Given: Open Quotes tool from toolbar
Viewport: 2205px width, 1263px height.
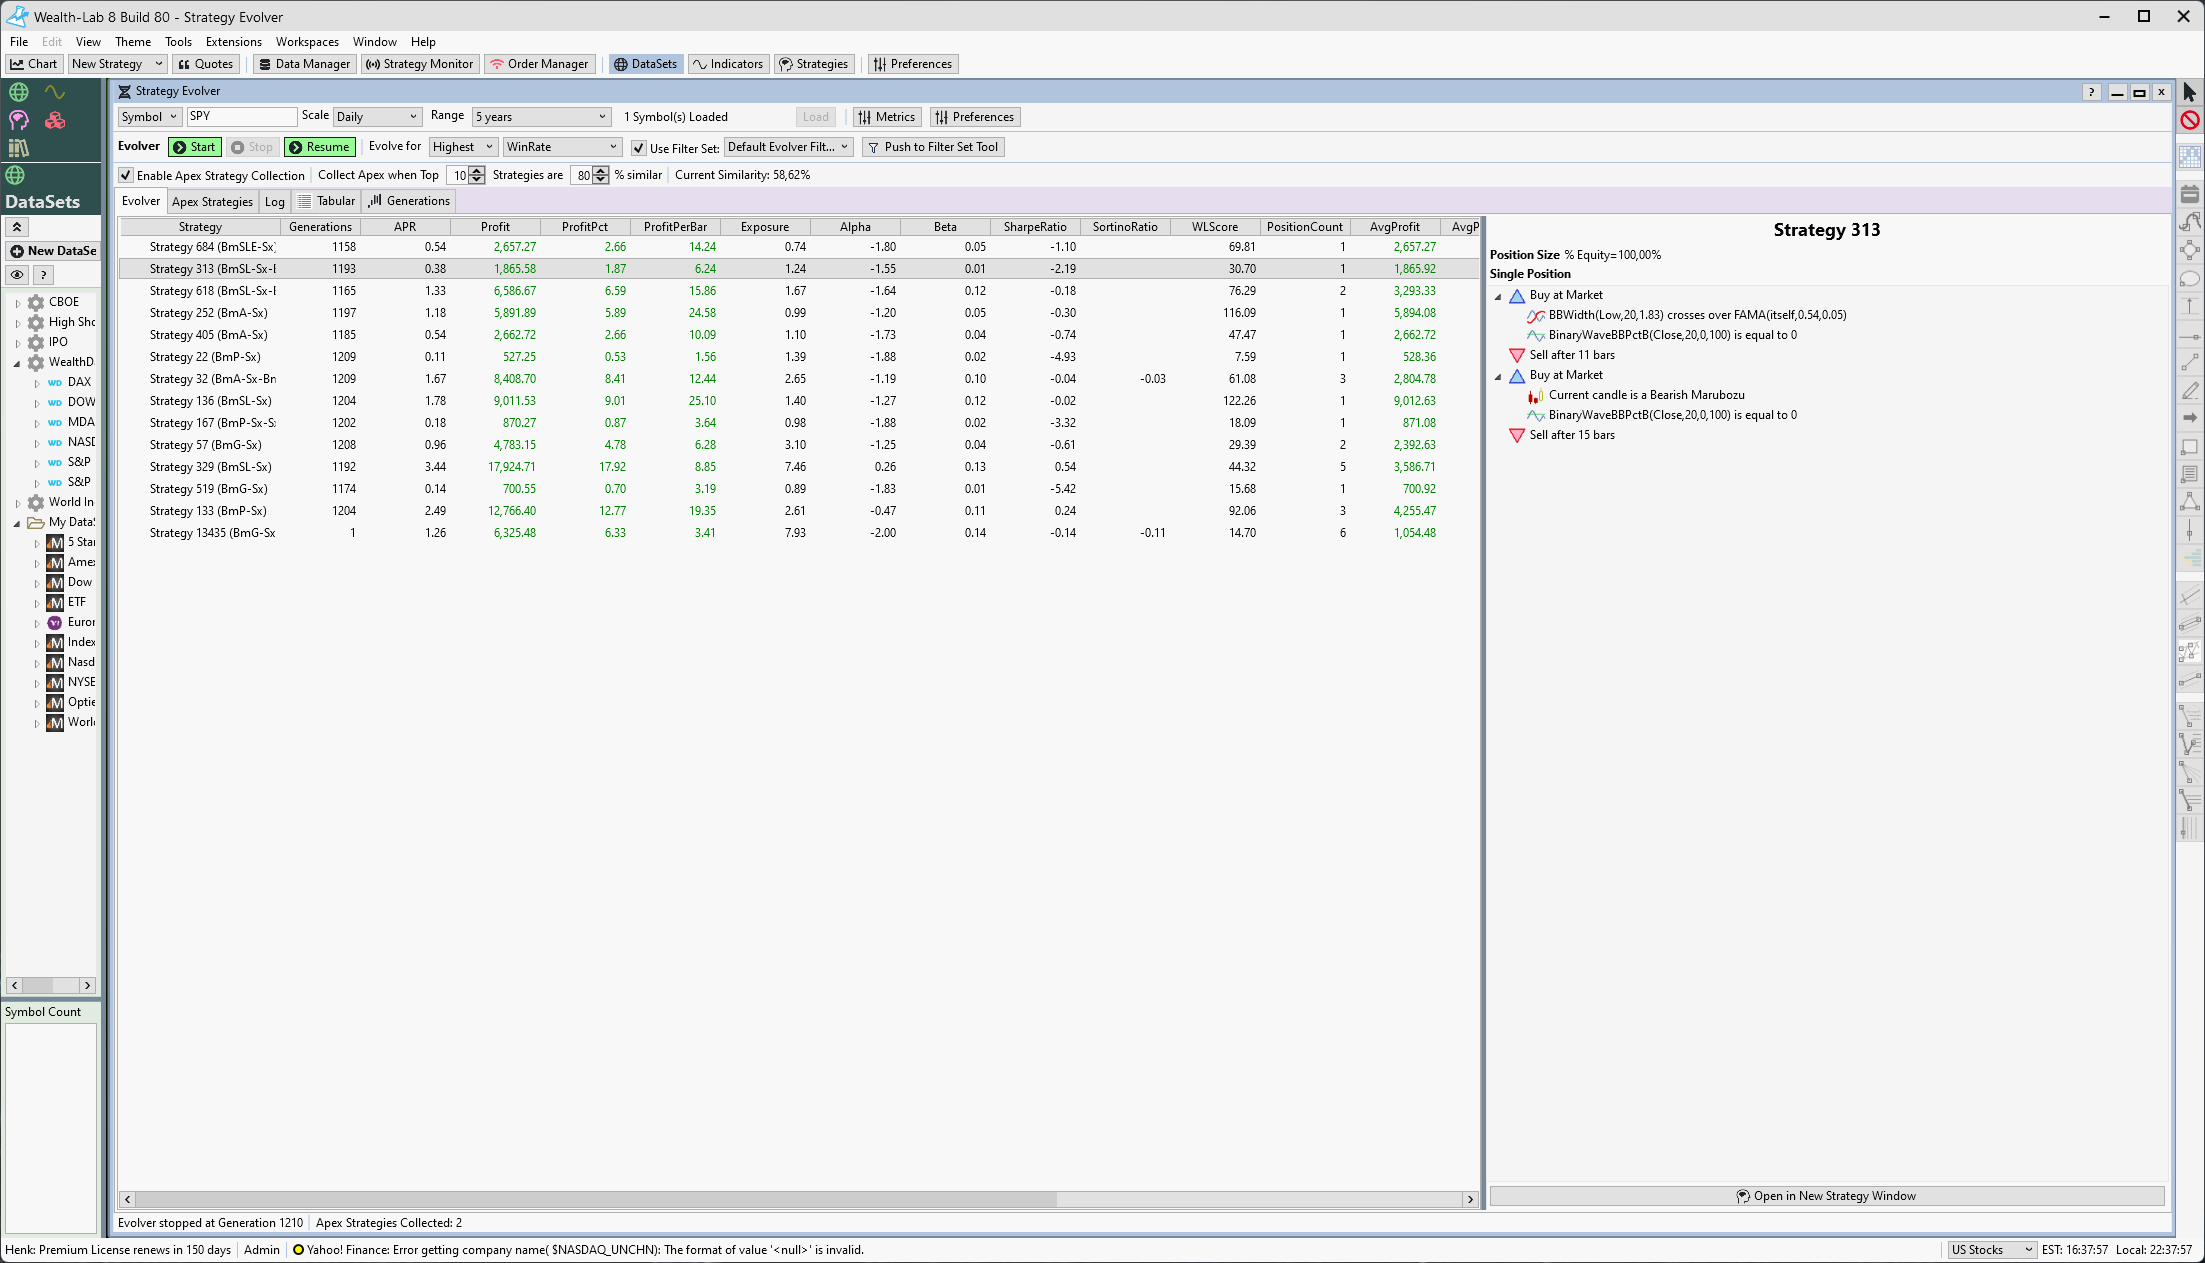Looking at the screenshot, I should point(205,64).
